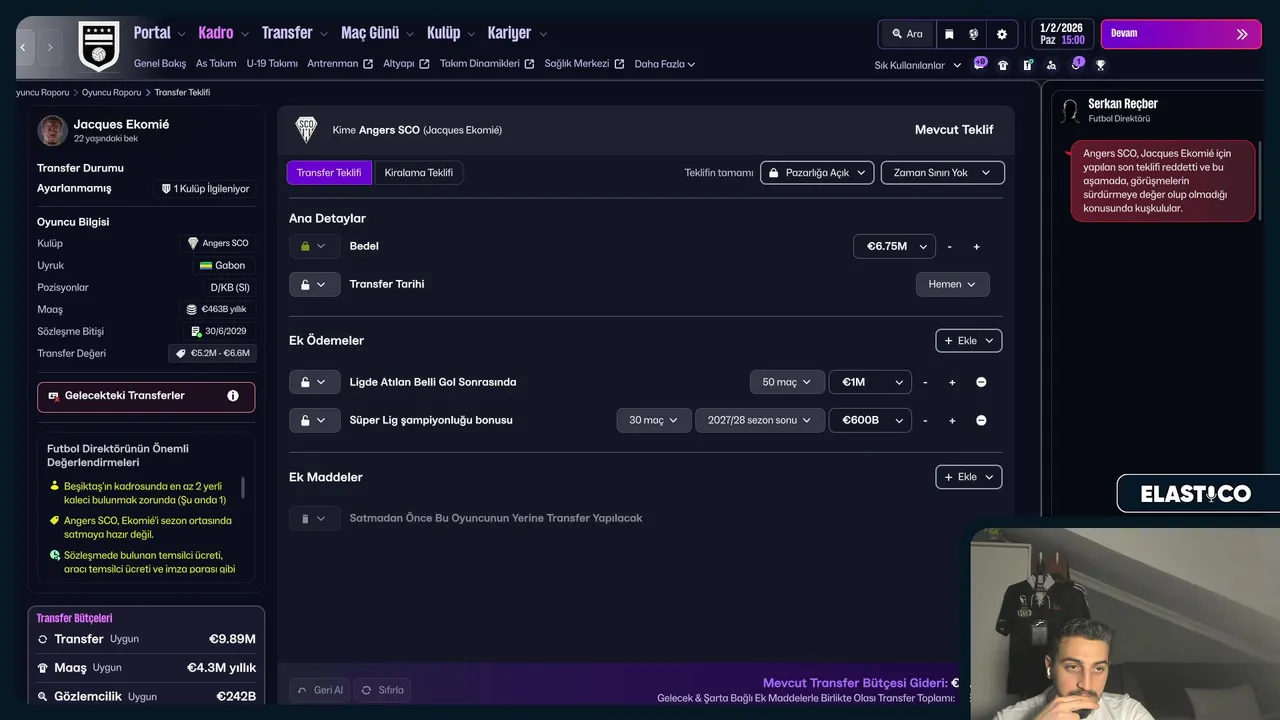Toggle lock on Ligde Atılan Belli Gol row

pos(314,382)
